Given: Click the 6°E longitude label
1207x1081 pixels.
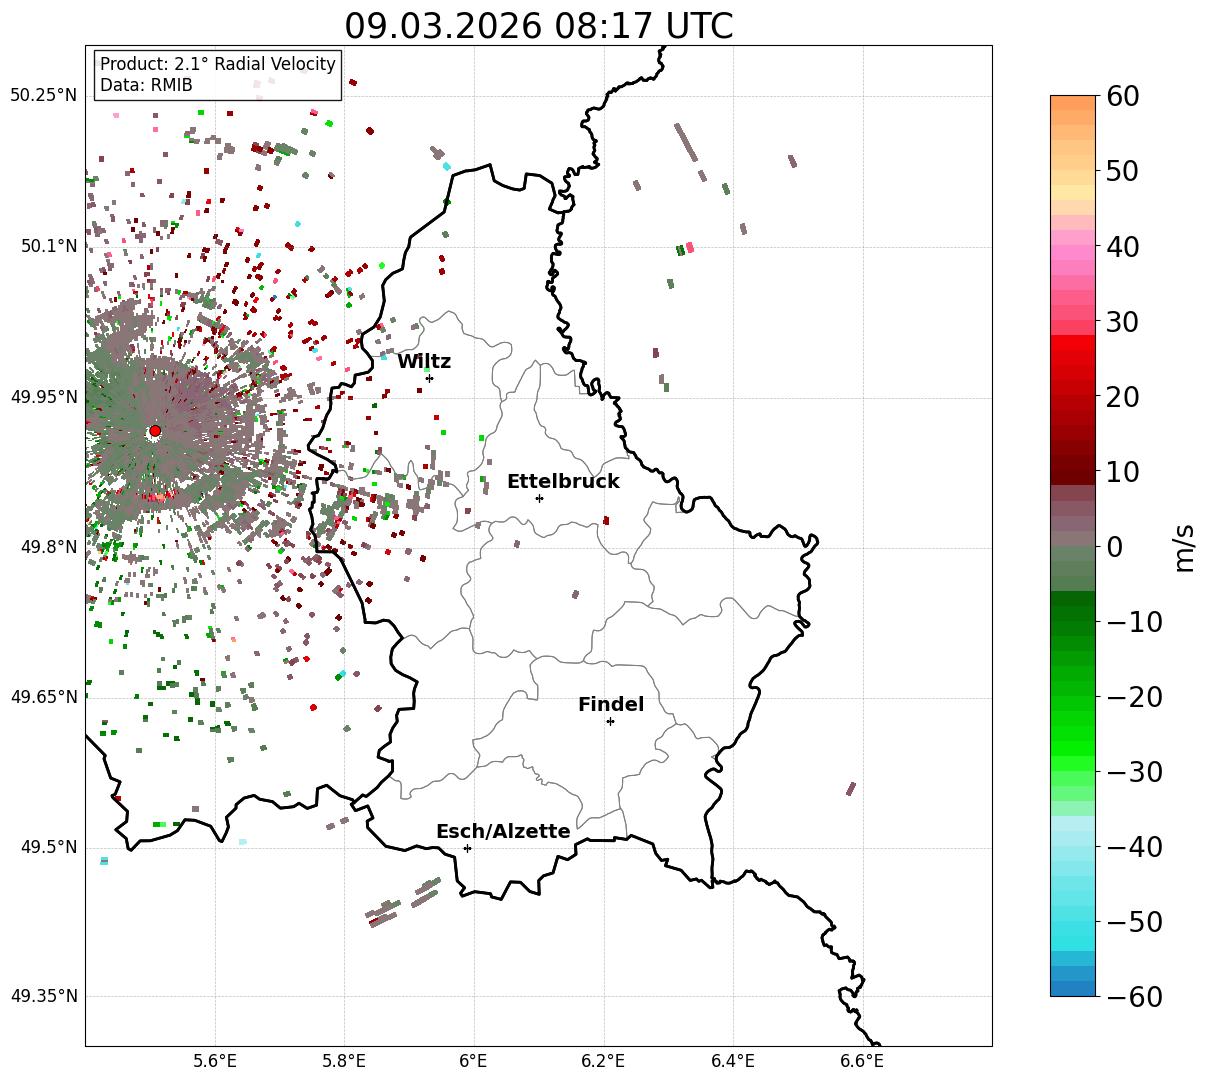Looking at the screenshot, I should point(474,1061).
